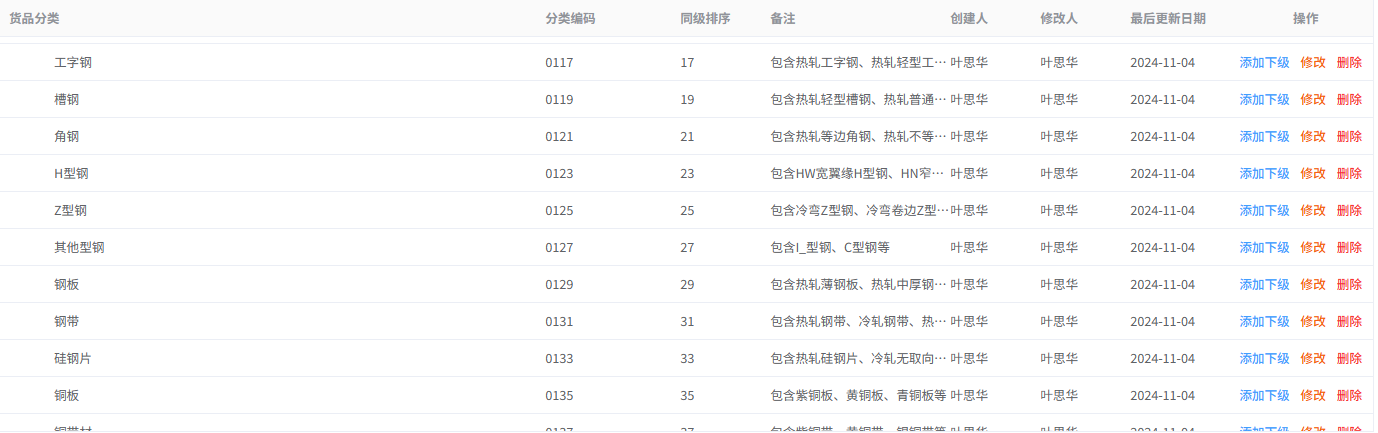Viewport: 1378px width, 433px height.
Task: Click 删除 for 钢带 row
Action: (x=1349, y=321)
